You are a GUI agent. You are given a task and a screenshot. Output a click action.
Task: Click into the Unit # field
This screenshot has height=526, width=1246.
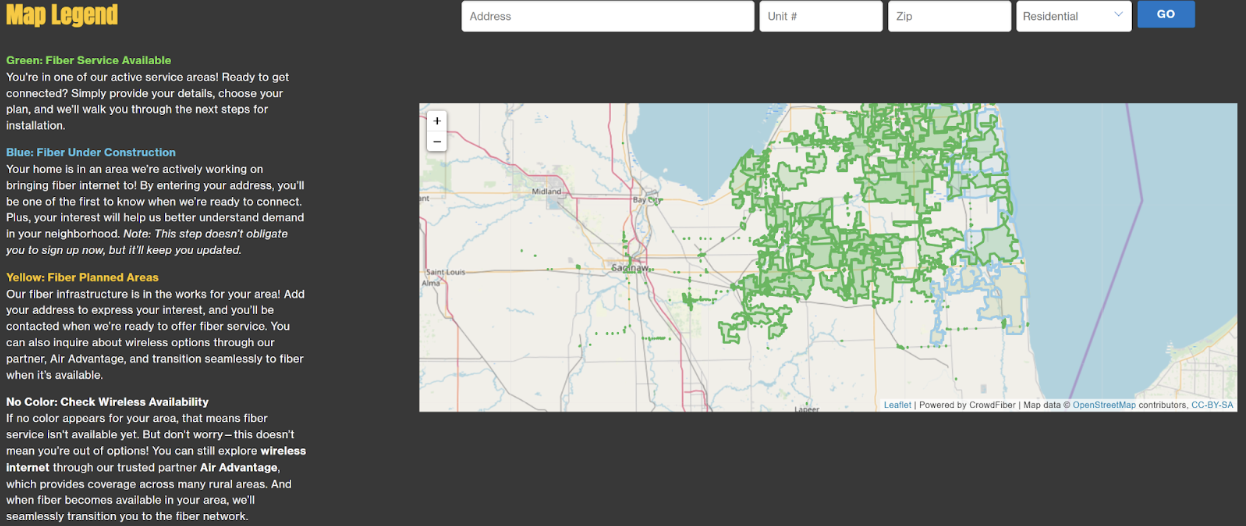(x=820, y=16)
